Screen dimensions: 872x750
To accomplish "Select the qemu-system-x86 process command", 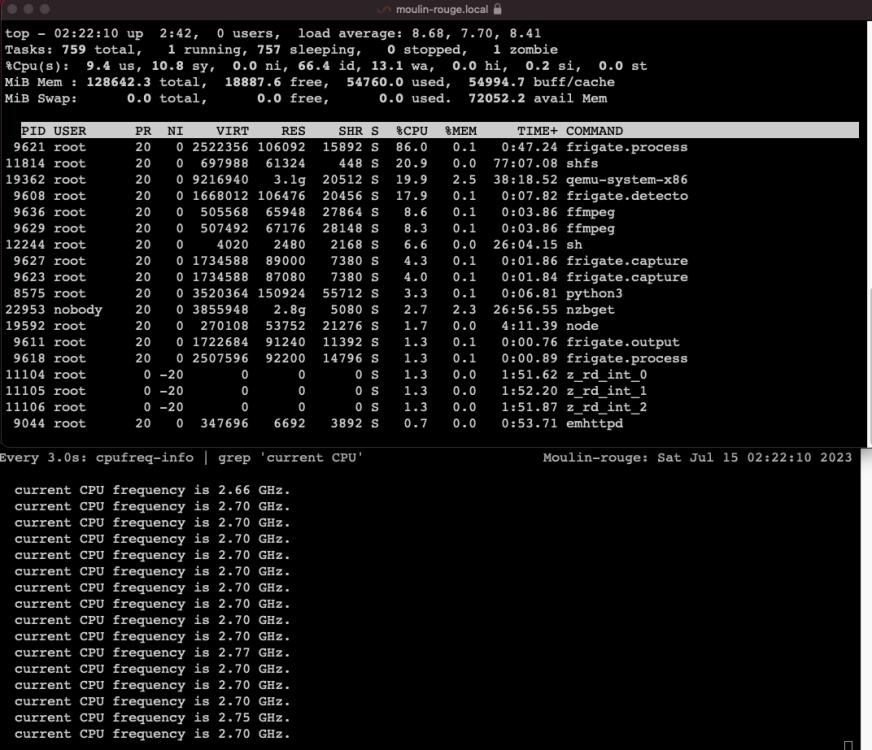I will tap(627, 180).
